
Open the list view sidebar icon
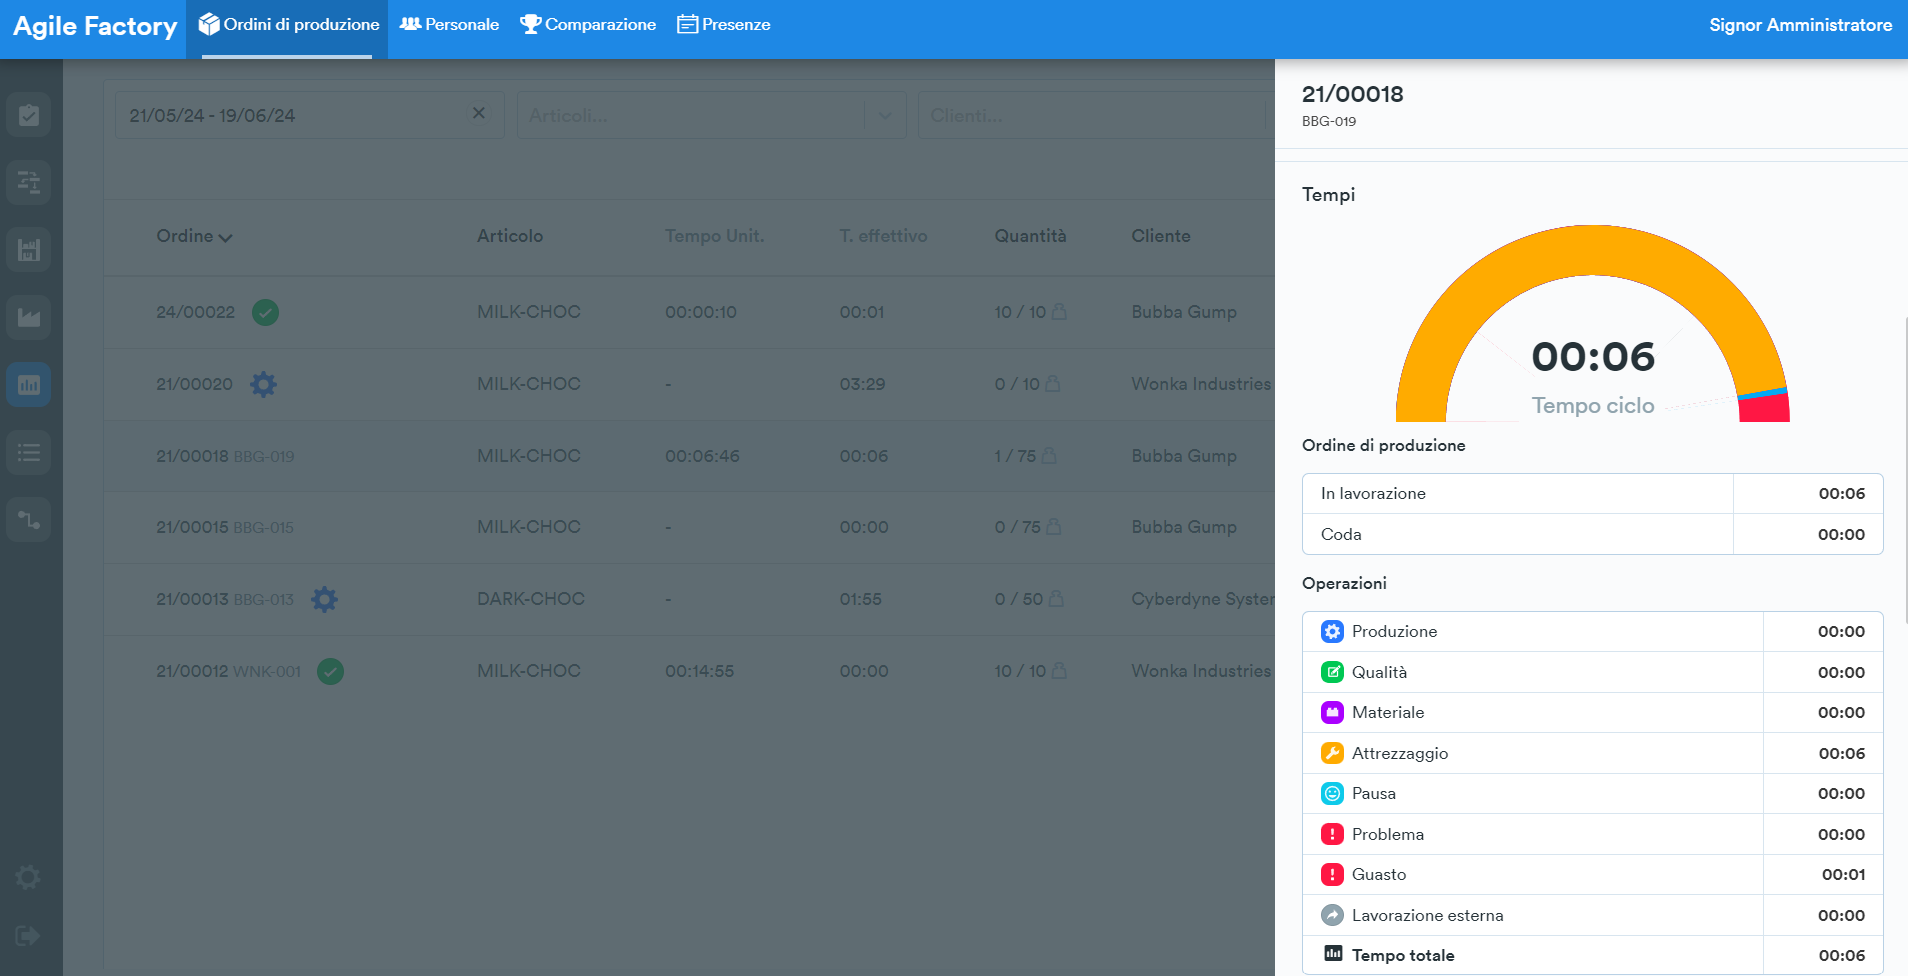[x=29, y=452]
